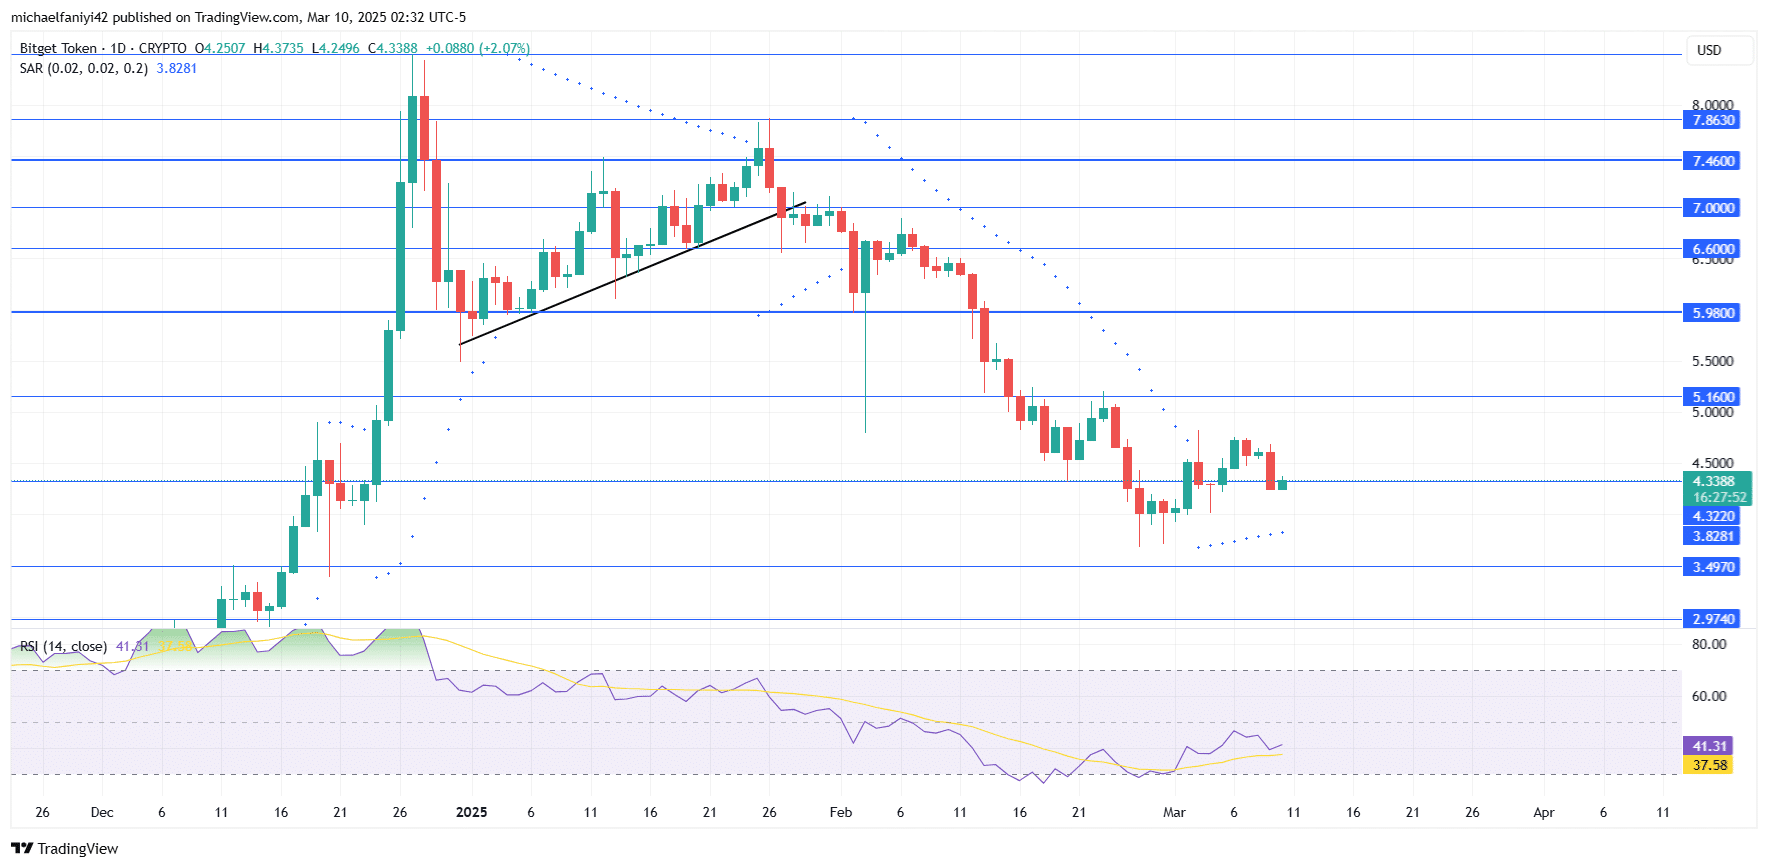Click the 7.8630 price level label
1768x868 pixels.
(x=1711, y=120)
